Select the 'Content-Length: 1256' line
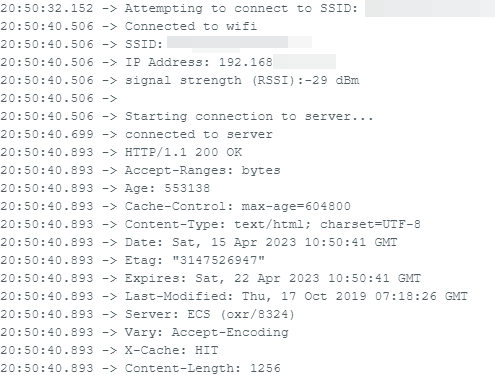 tap(140, 368)
